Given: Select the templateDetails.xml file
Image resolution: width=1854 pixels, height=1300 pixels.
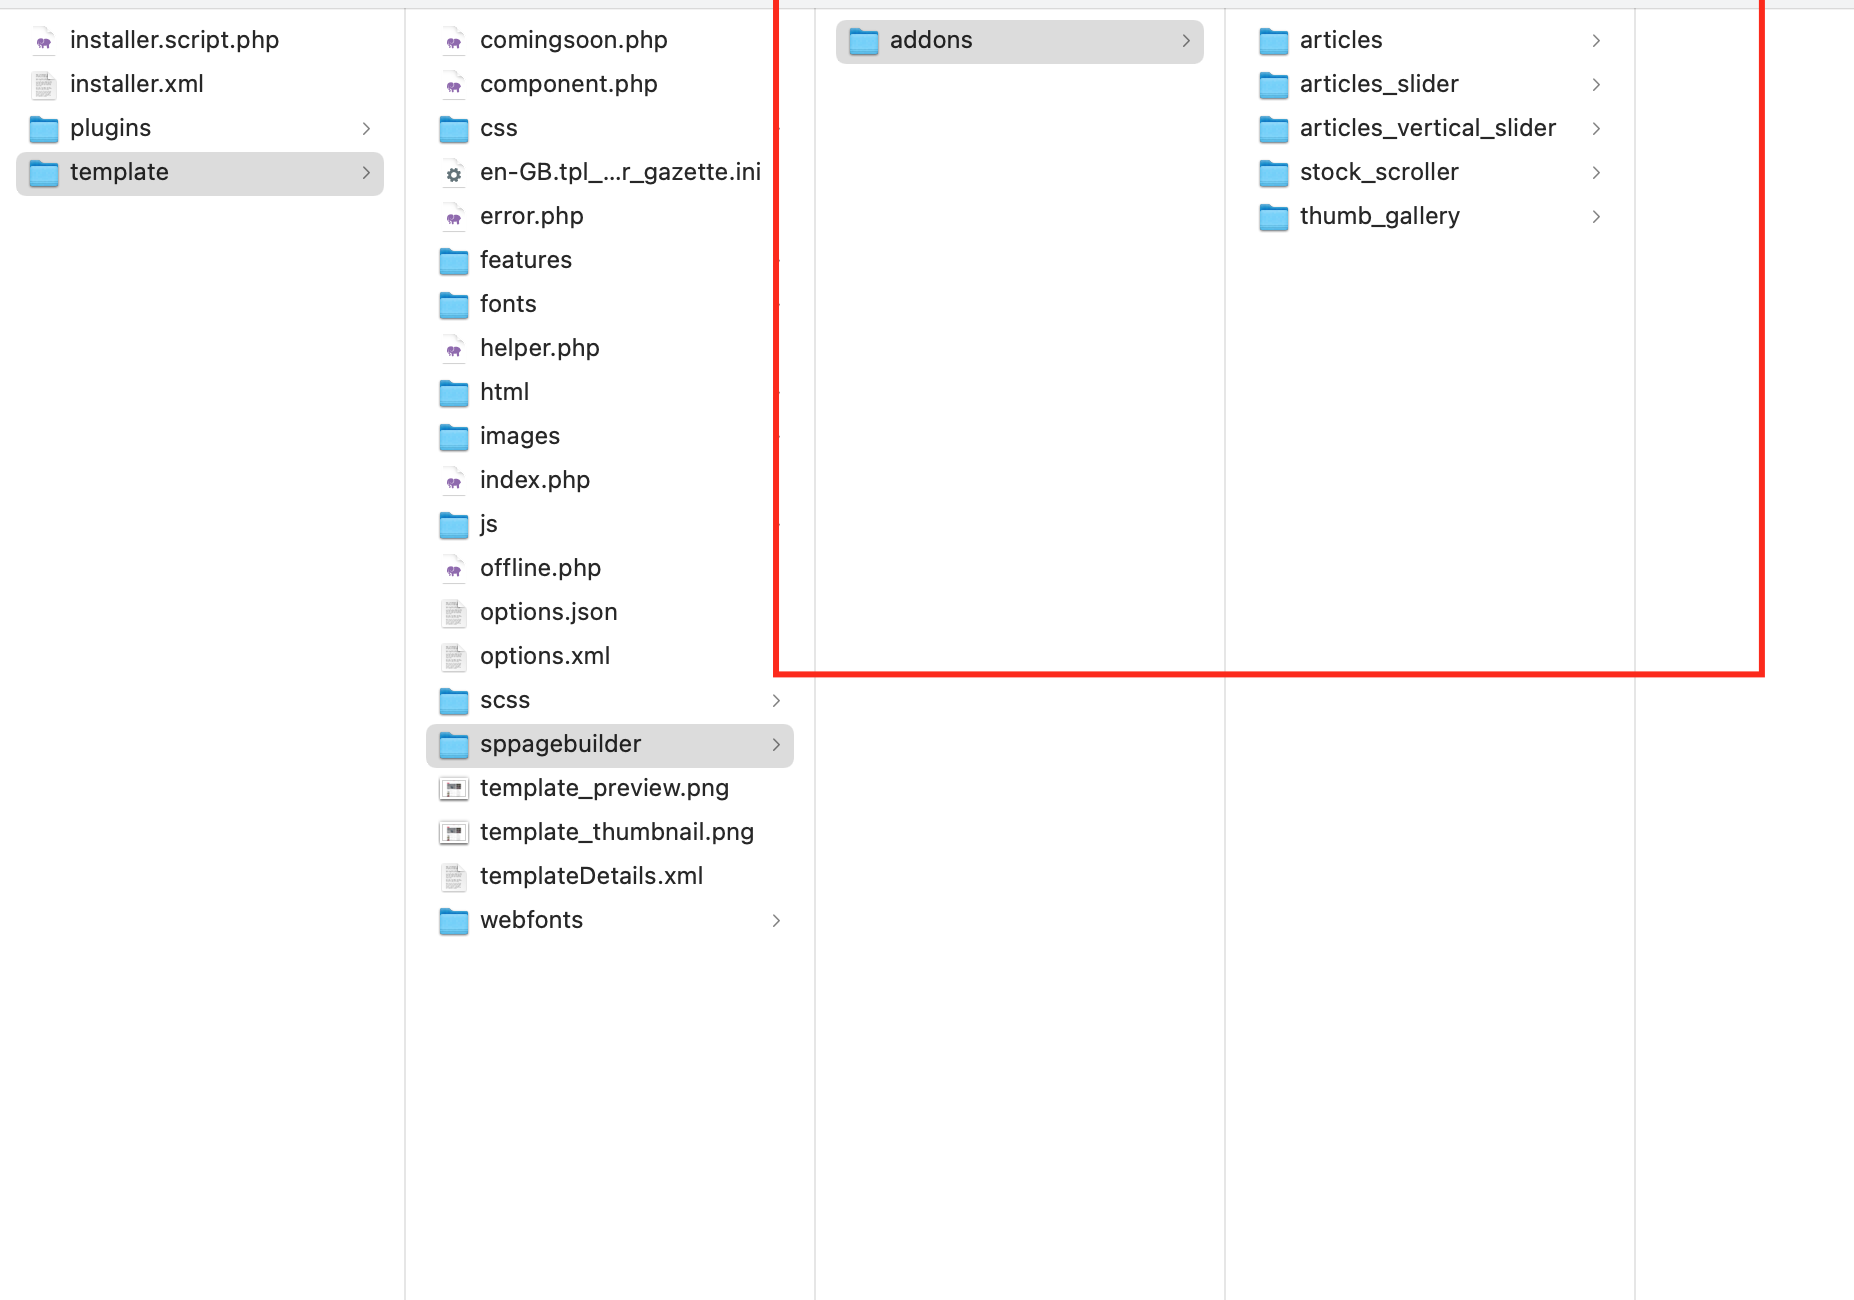Looking at the screenshot, I should click(591, 876).
